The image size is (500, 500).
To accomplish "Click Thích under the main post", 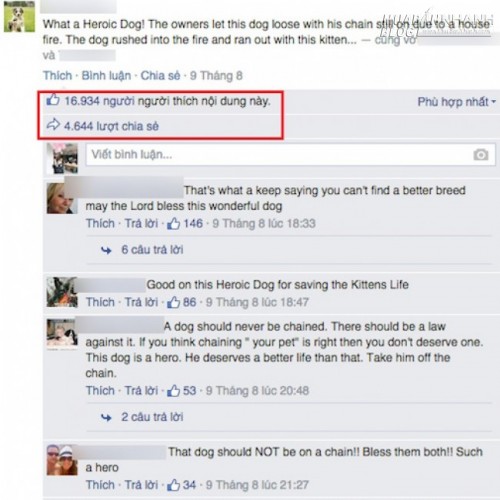I will point(57,75).
